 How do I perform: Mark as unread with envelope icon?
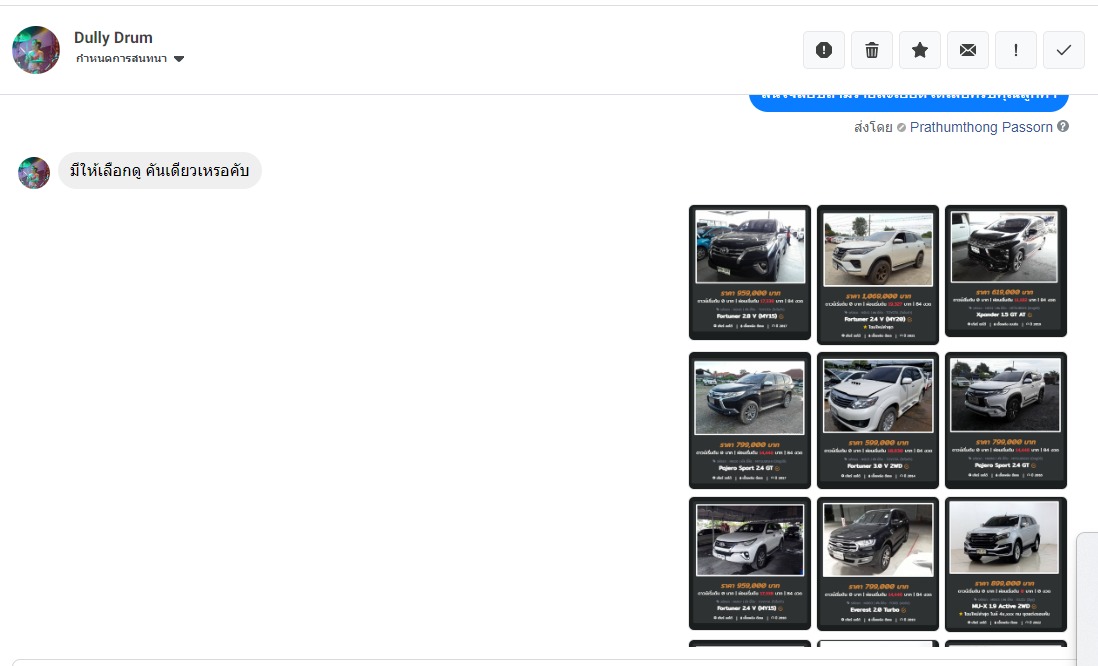tap(968, 50)
